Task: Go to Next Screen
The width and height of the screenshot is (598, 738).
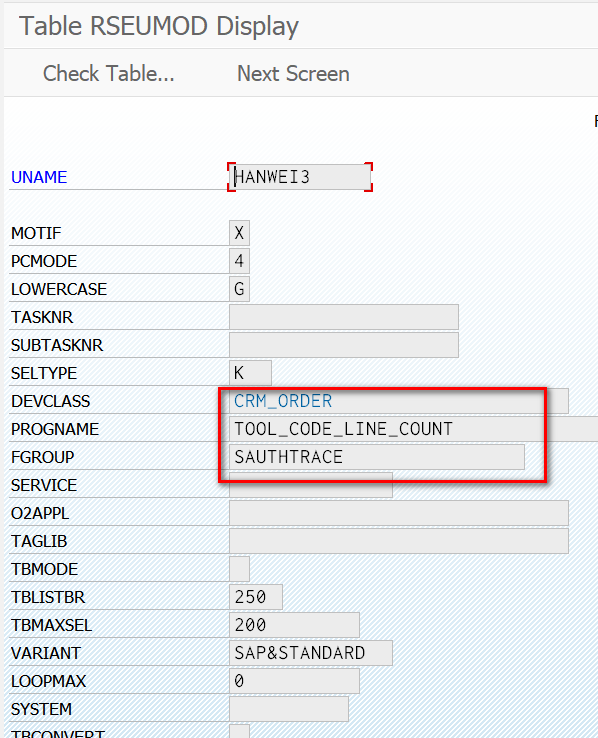Action: pos(293,74)
